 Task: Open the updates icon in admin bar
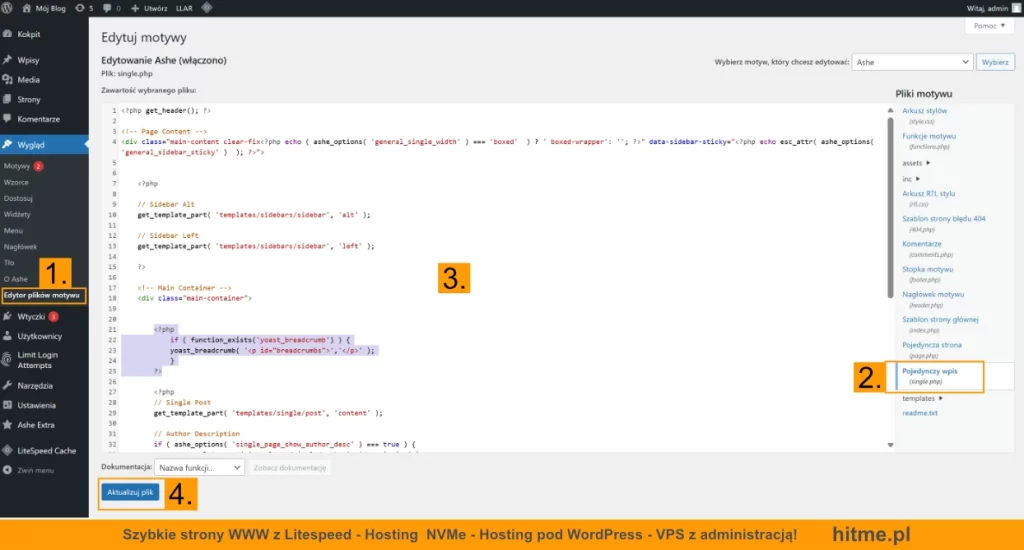point(80,7)
